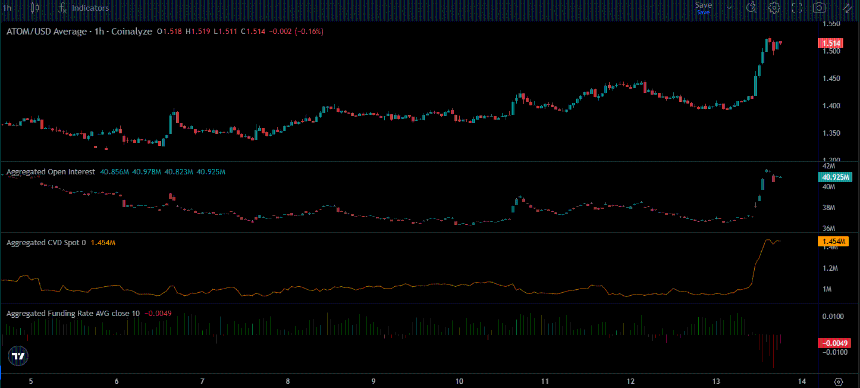Open the 1h timeframe selector
Image resolution: width=860 pixels, height=388 pixels.
pyautogui.click(x=7, y=8)
